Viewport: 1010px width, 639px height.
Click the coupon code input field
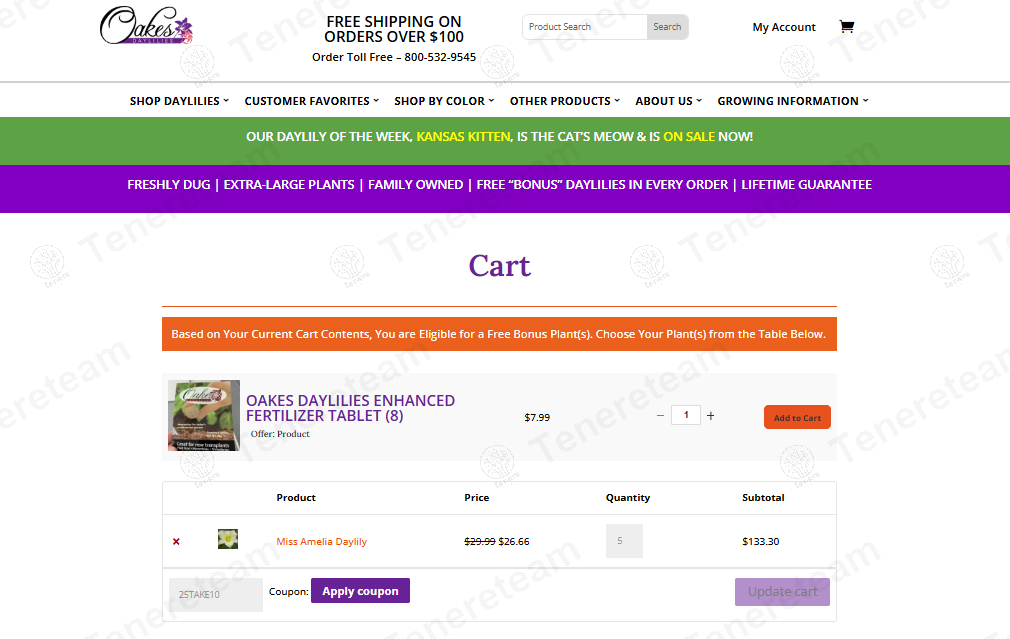(216, 595)
